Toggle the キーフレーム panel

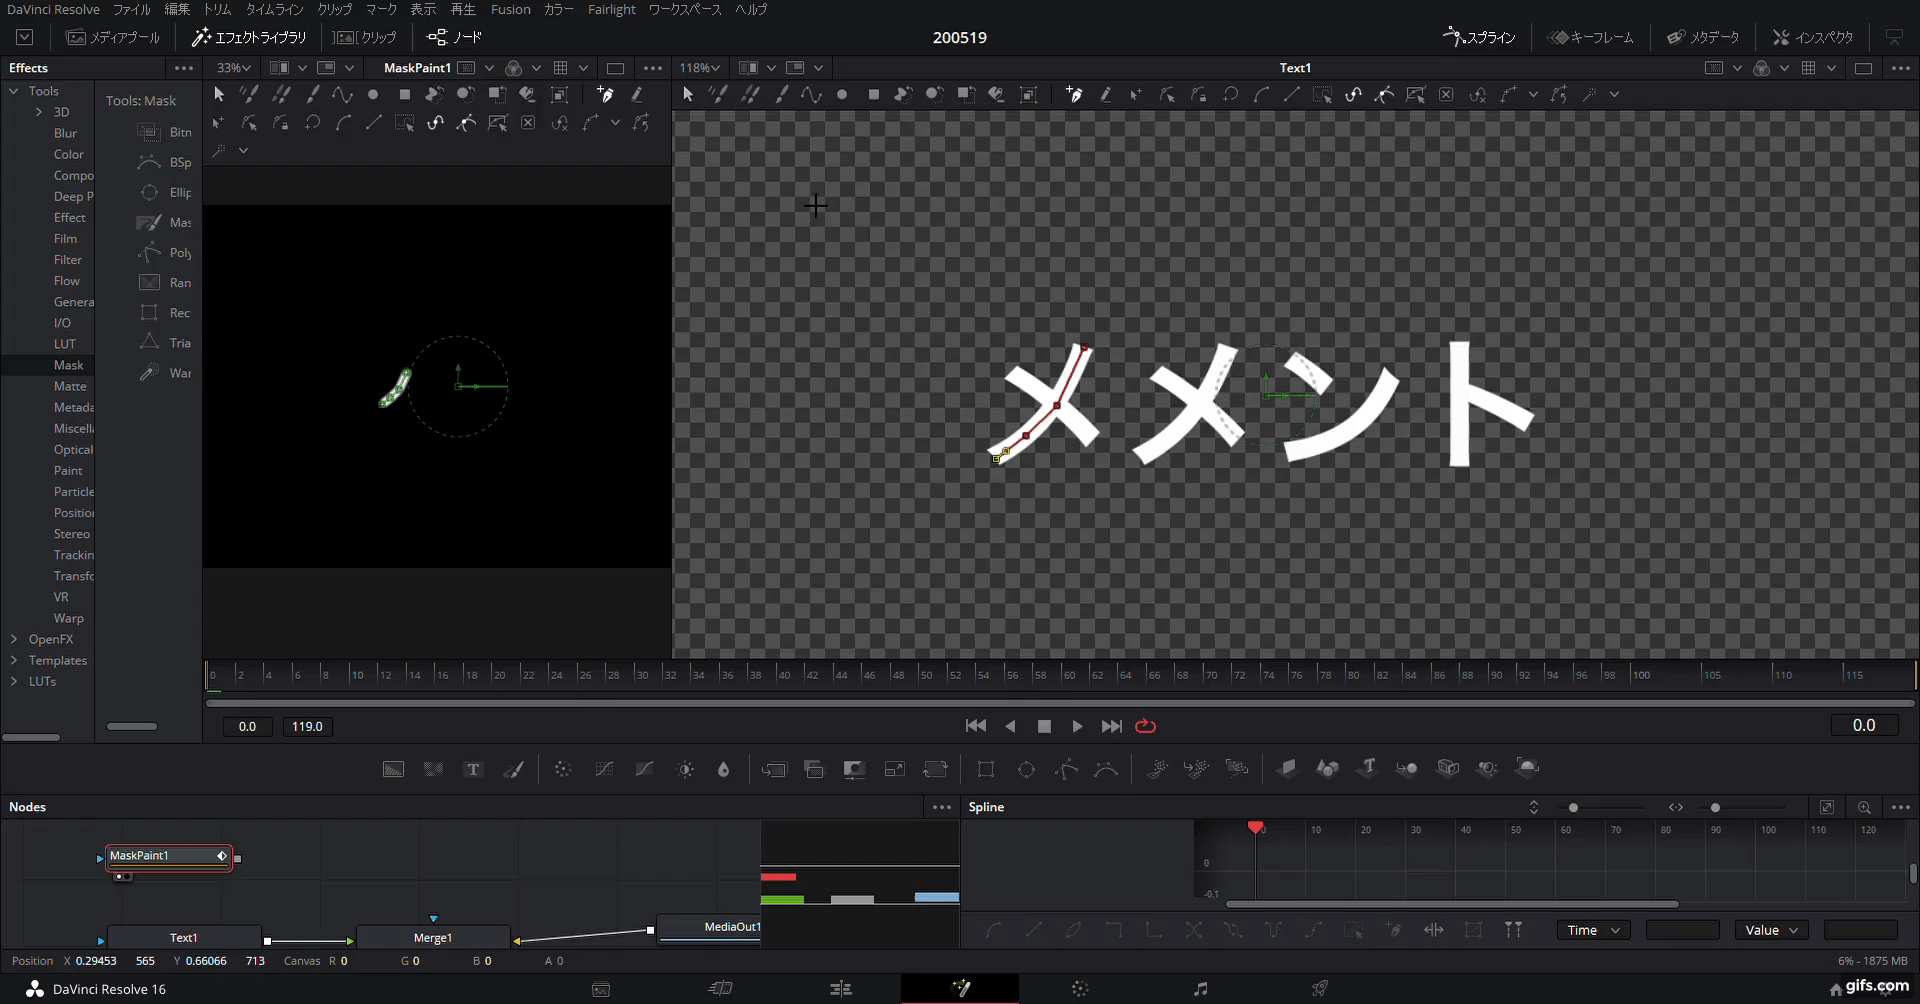point(1590,37)
